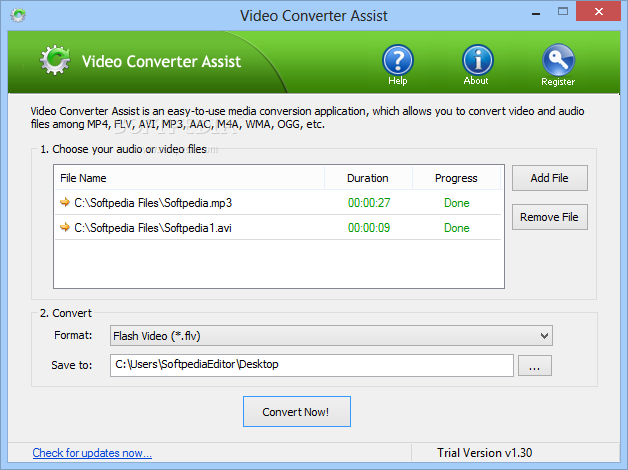Image resolution: width=628 pixels, height=470 pixels.
Task: Click the Add File button
Action: (550, 178)
